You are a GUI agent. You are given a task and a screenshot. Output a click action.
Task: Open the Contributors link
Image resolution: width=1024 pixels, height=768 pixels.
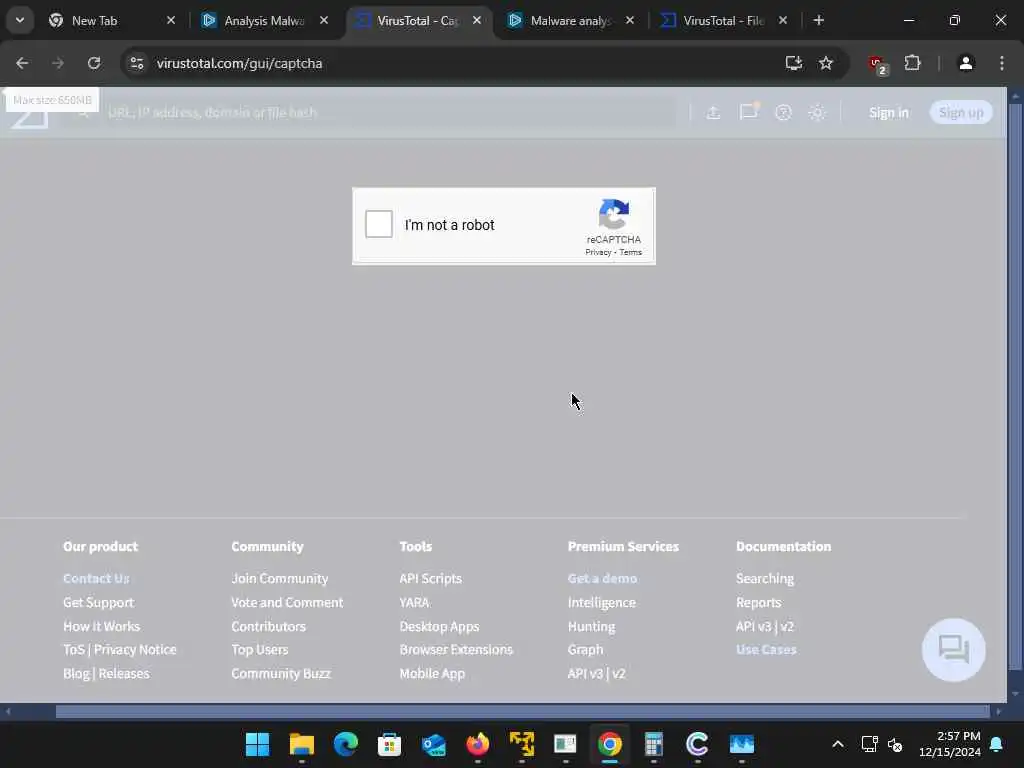(x=268, y=626)
